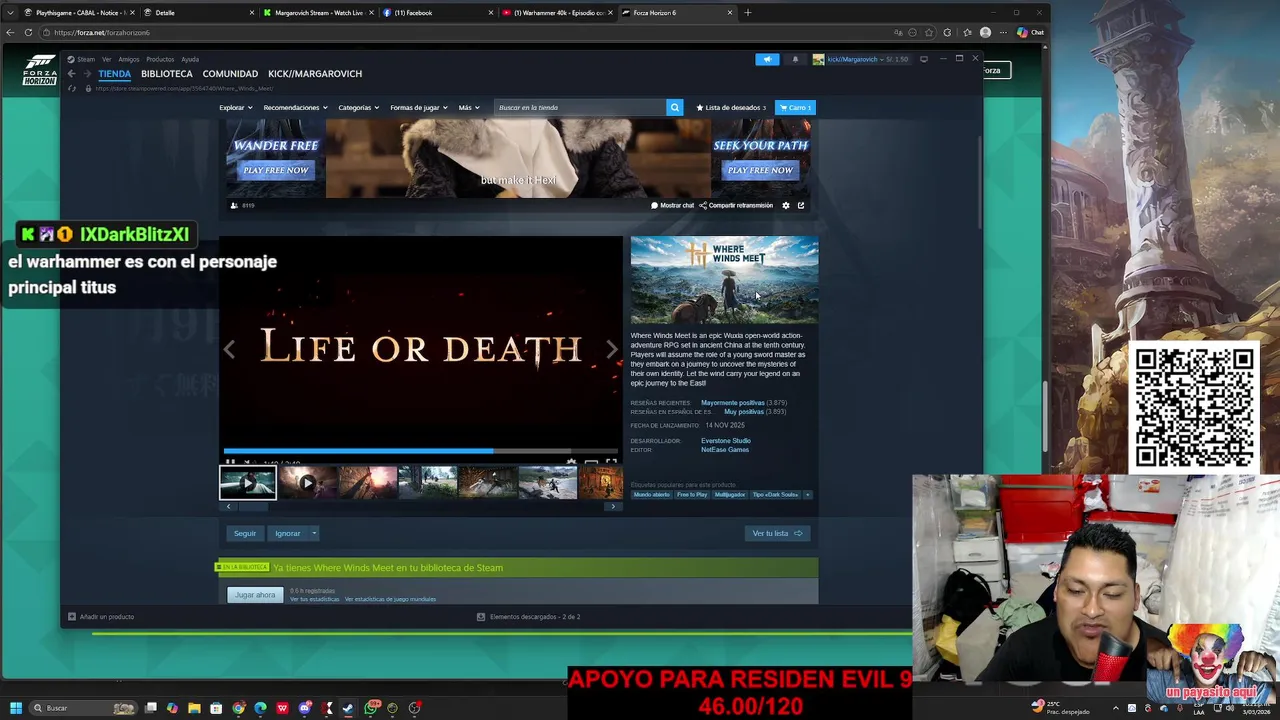The height and width of the screenshot is (720, 1280).
Task: Show the broadcast chat
Action: click(672, 205)
